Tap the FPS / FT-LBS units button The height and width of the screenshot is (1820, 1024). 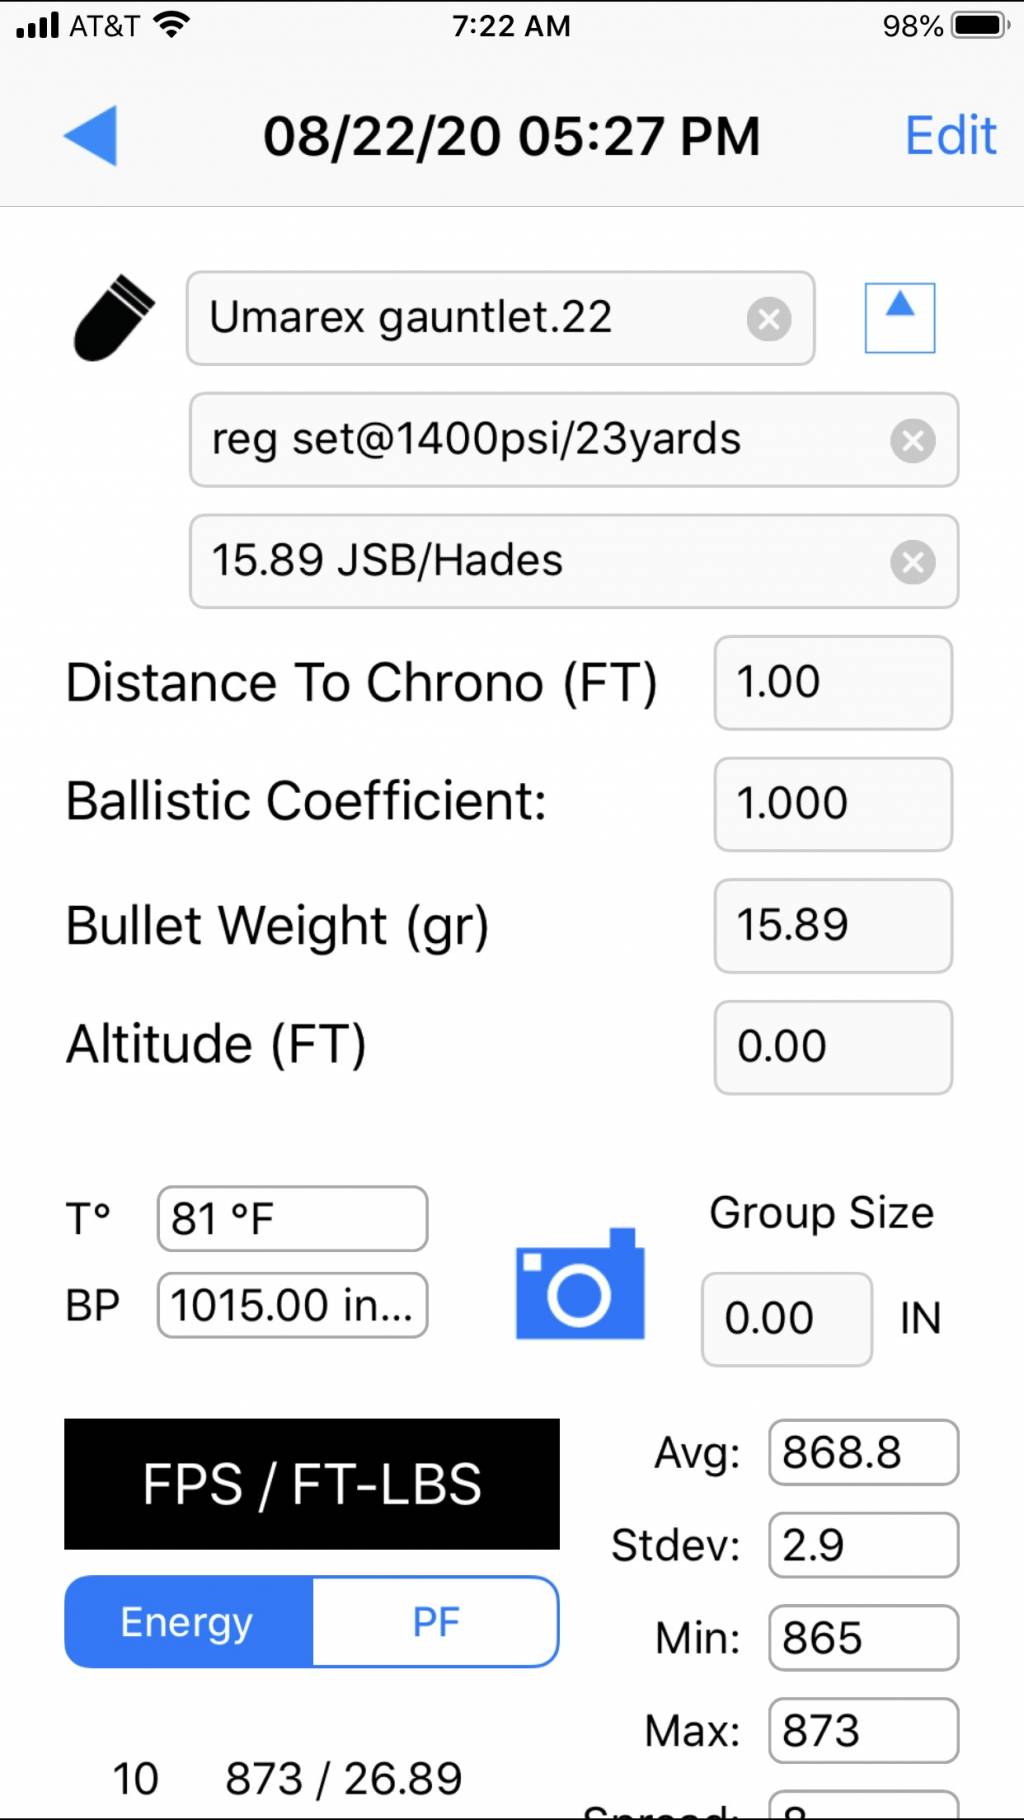coord(312,1484)
